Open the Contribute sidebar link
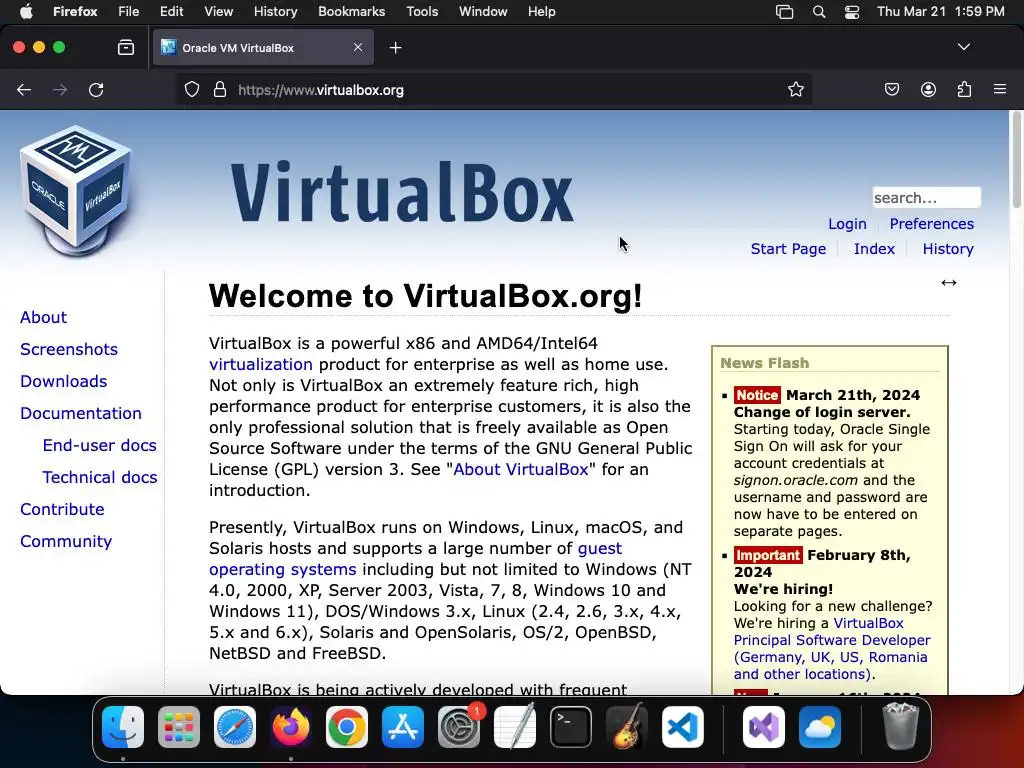1024x768 pixels. (62, 509)
